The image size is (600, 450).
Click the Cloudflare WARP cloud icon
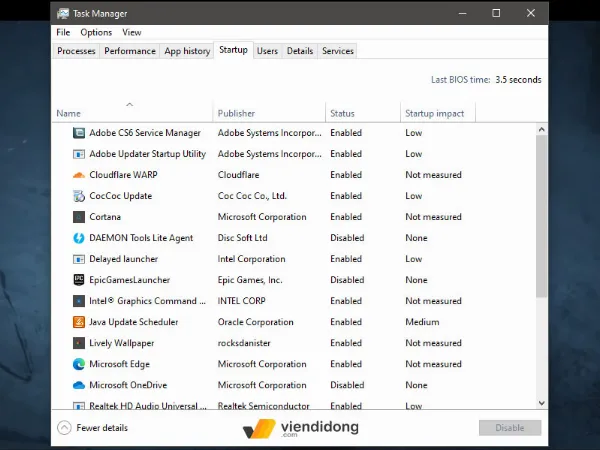80,175
